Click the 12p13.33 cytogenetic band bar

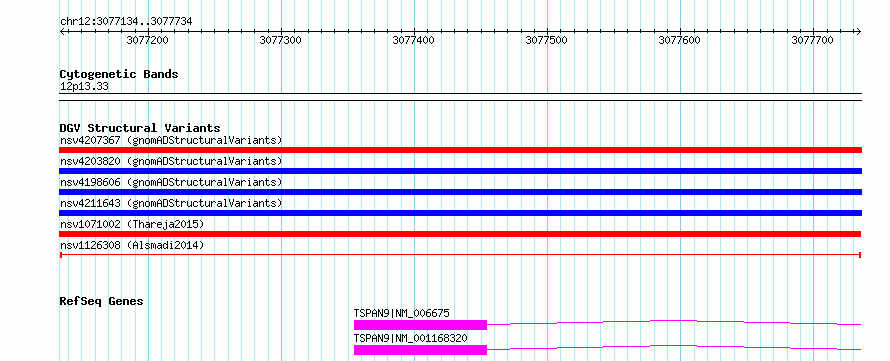(x=460, y=96)
